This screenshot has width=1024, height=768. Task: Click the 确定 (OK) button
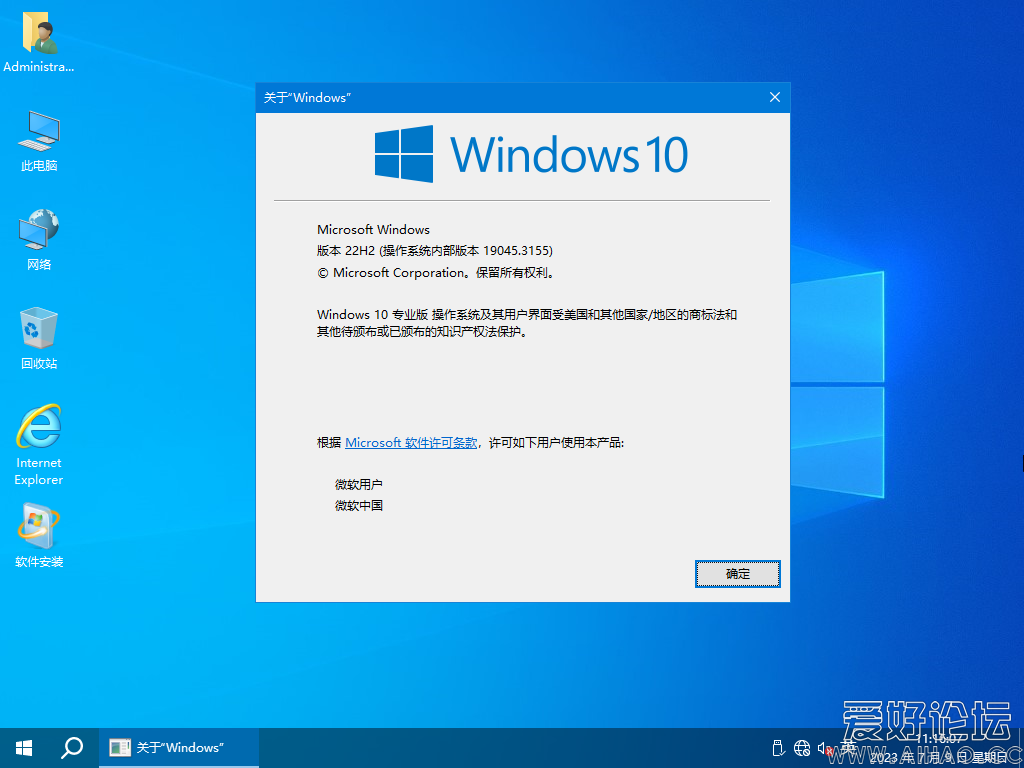click(x=737, y=574)
